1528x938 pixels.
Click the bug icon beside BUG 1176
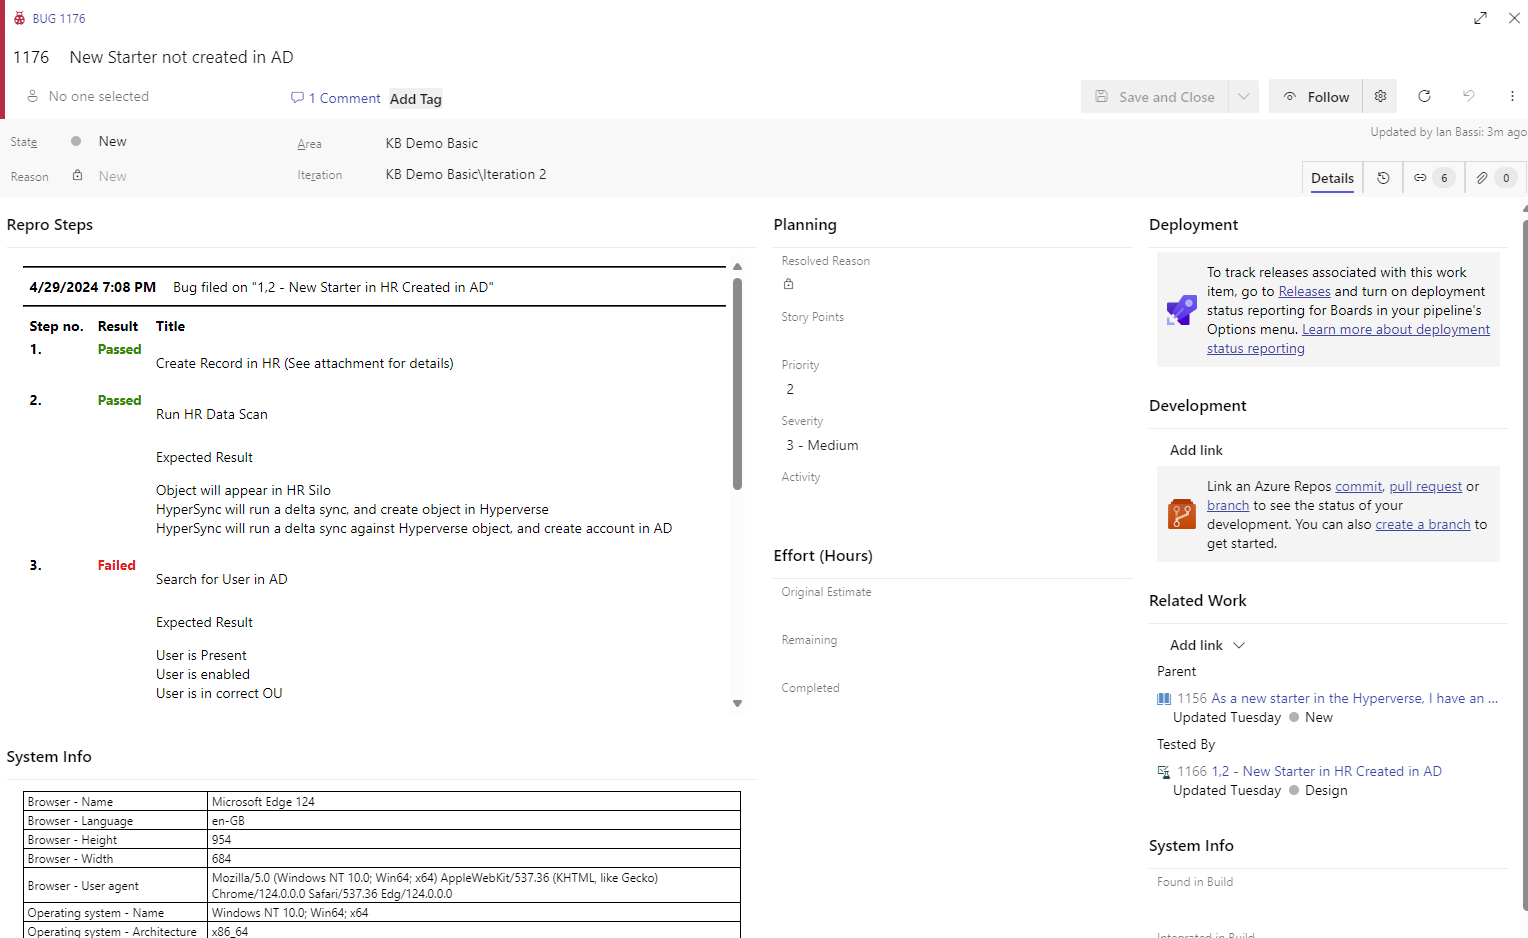[x=20, y=18]
